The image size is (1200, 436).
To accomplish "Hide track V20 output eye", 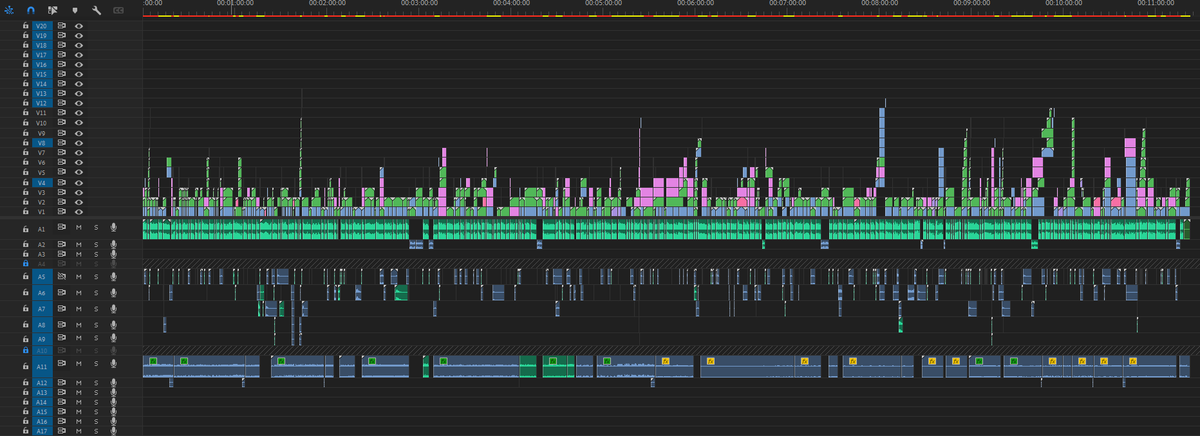I will 78,25.
